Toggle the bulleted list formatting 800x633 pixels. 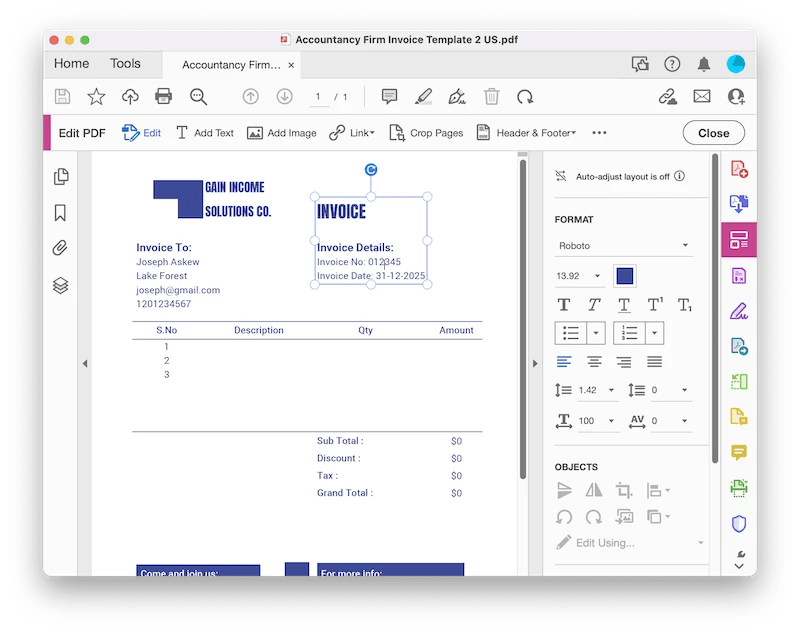coord(571,331)
